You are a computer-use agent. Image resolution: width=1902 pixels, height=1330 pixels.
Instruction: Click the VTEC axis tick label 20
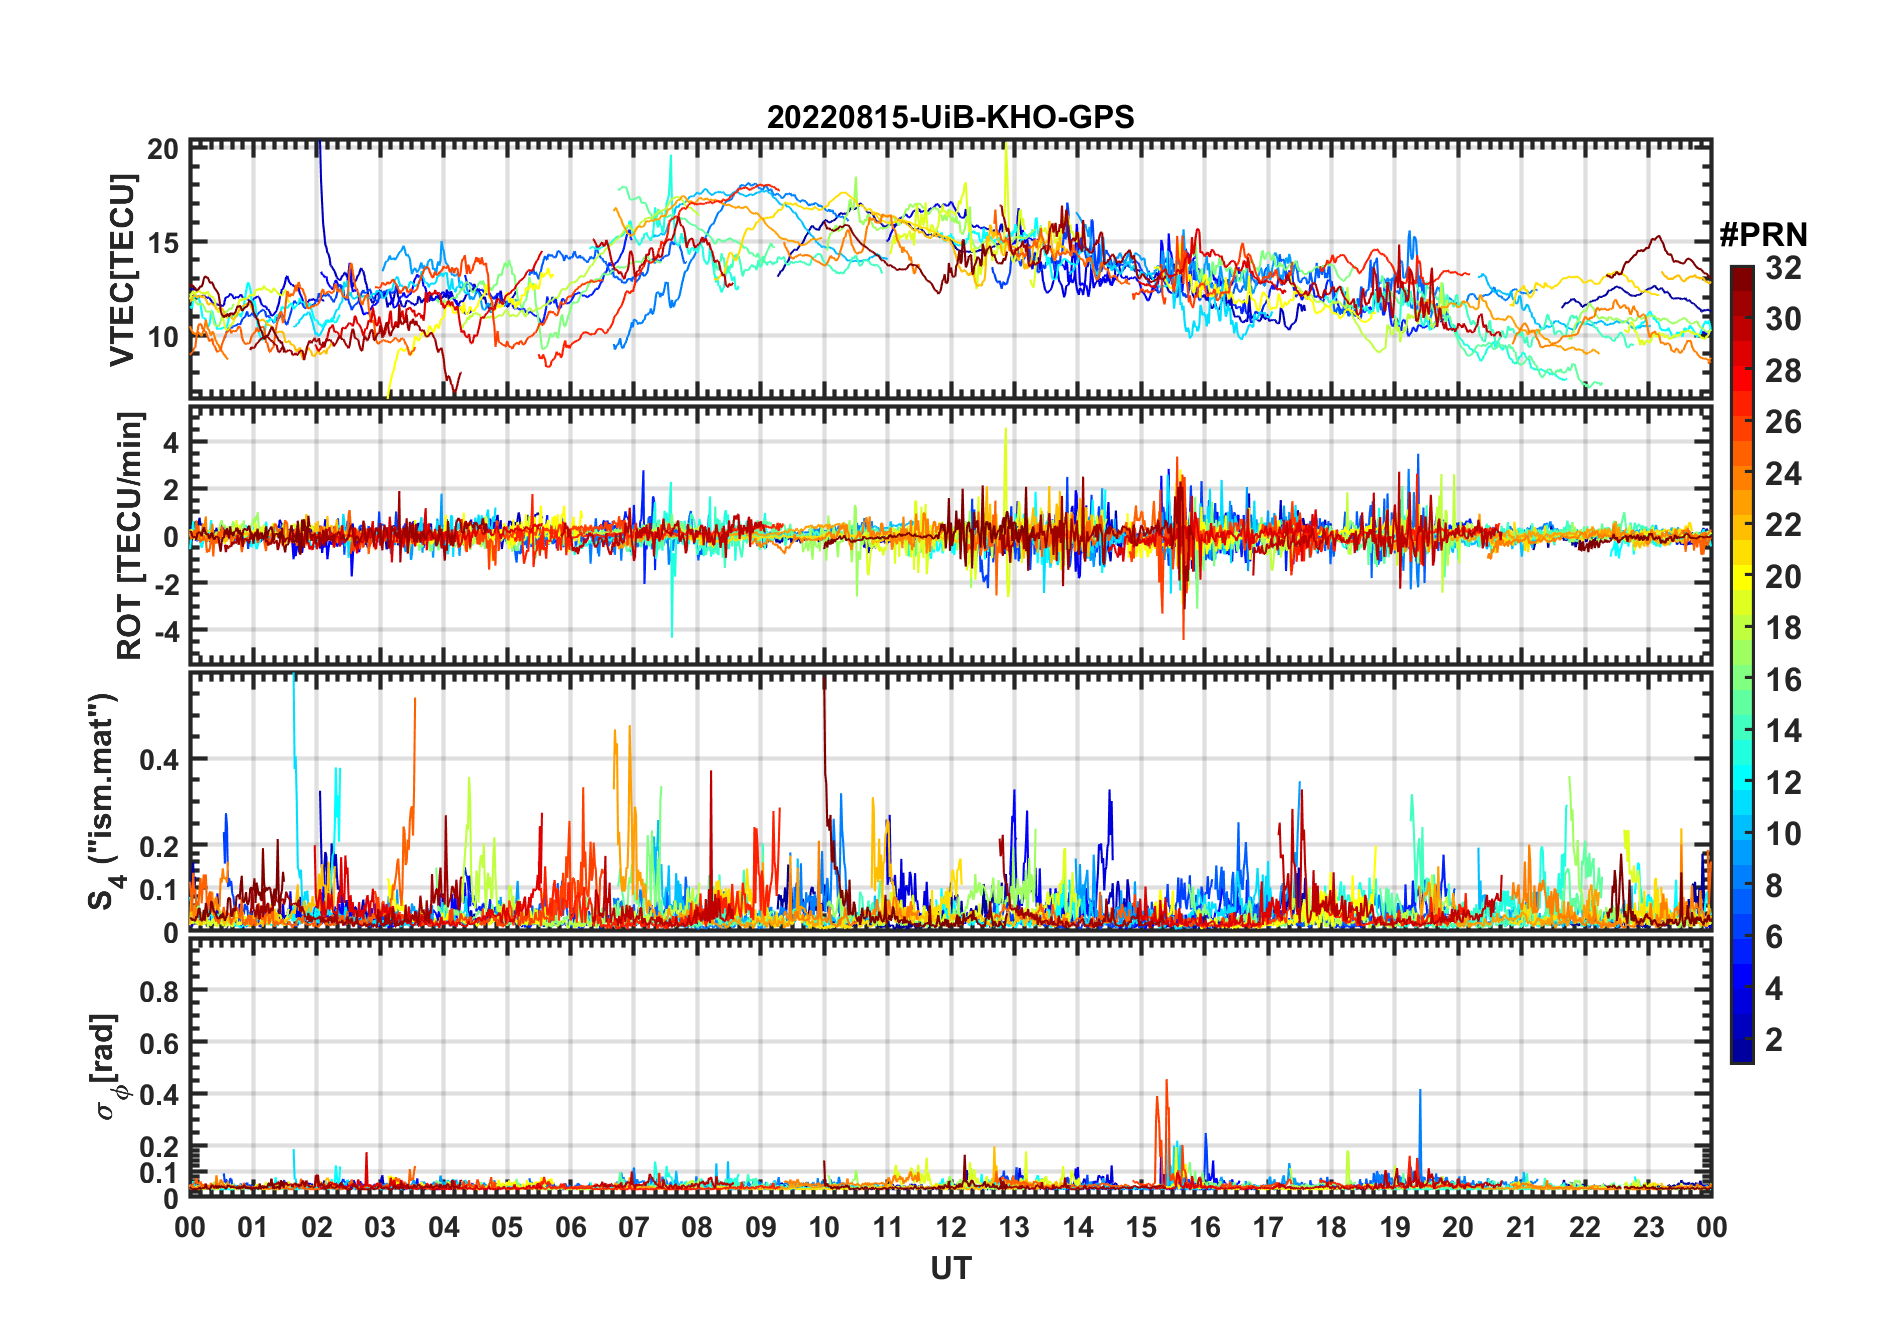coord(163,149)
